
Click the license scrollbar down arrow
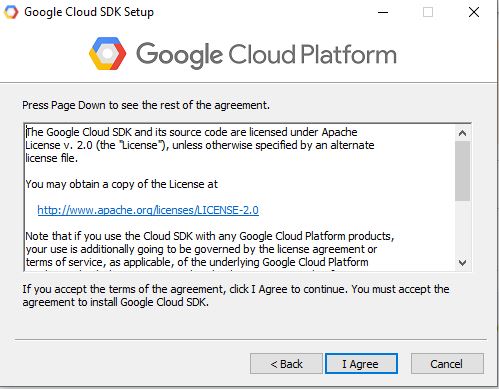(x=462, y=262)
